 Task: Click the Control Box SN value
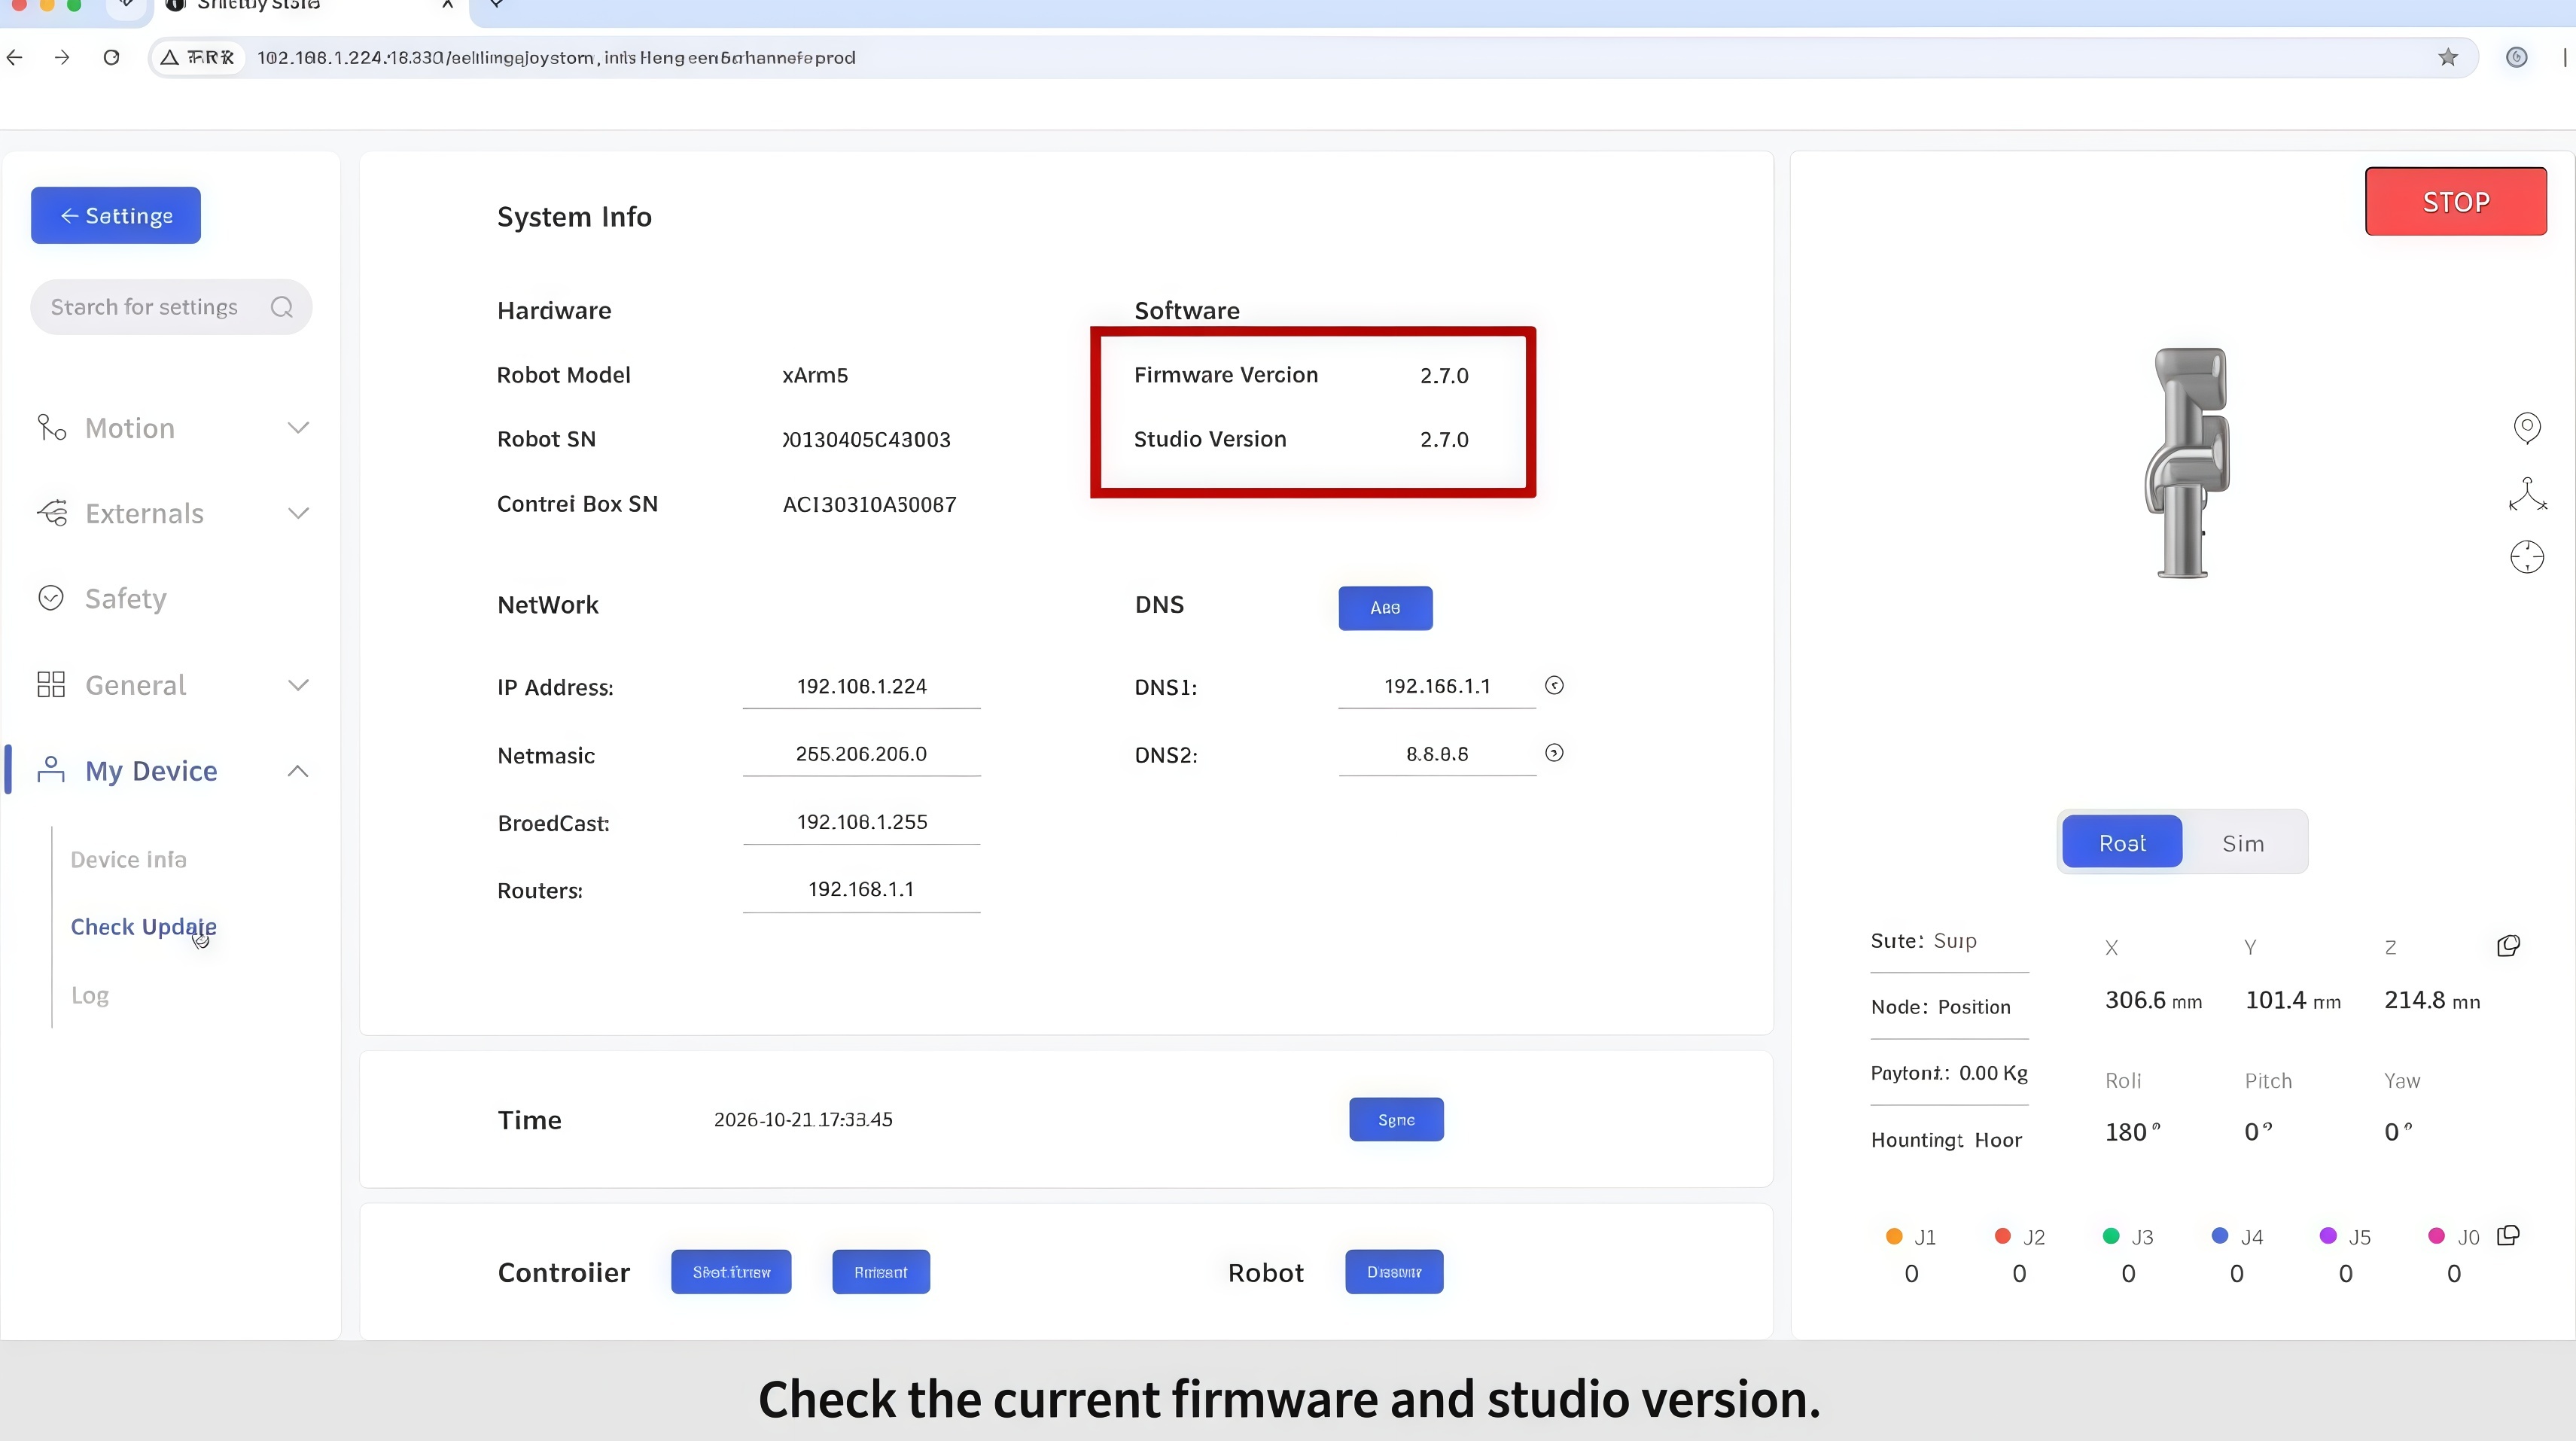[869, 505]
